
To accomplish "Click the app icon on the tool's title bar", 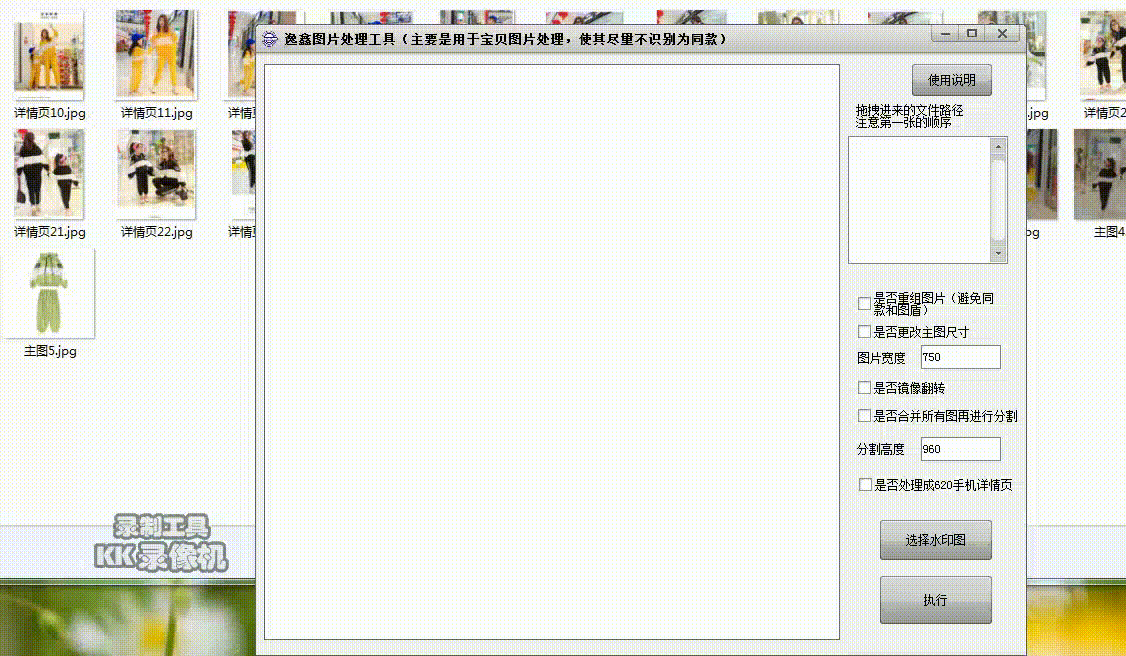I will coord(270,34).
